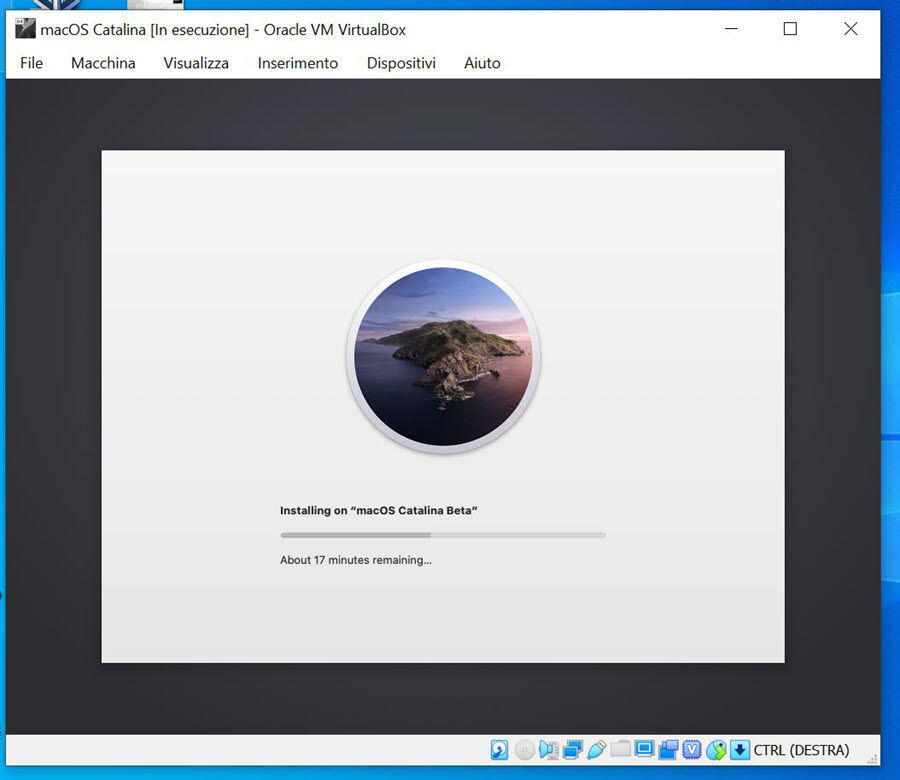Open the Inserimento menu
The height and width of the screenshot is (780, 900).
297,63
